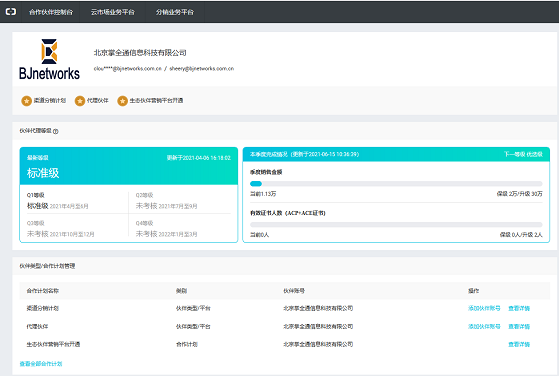Click 下一等级 优选级 label

pyautogui.click(x=523, y=154)
